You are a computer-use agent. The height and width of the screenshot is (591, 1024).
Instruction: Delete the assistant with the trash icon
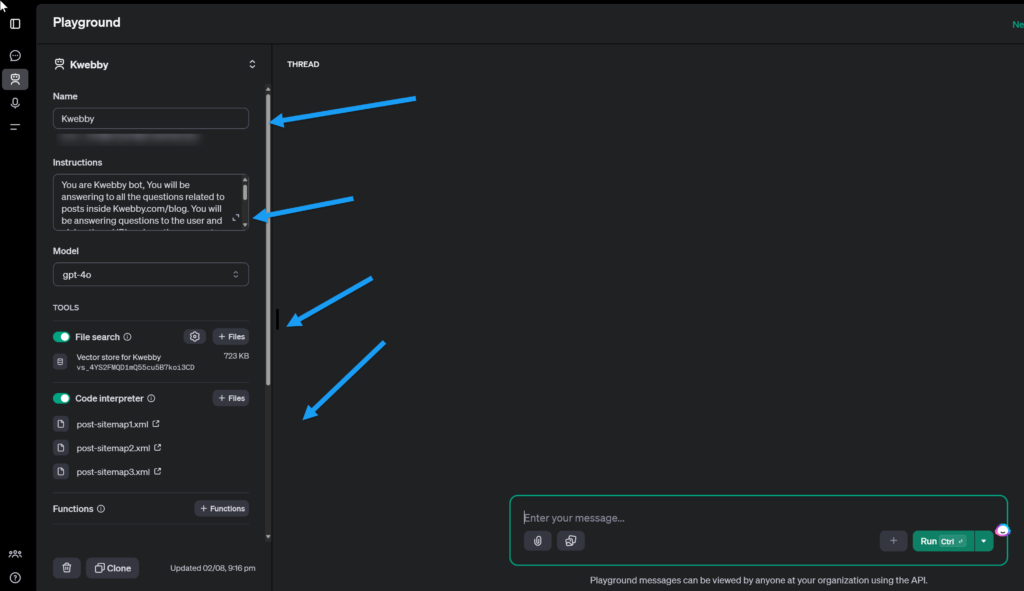(x=67, y=568)
